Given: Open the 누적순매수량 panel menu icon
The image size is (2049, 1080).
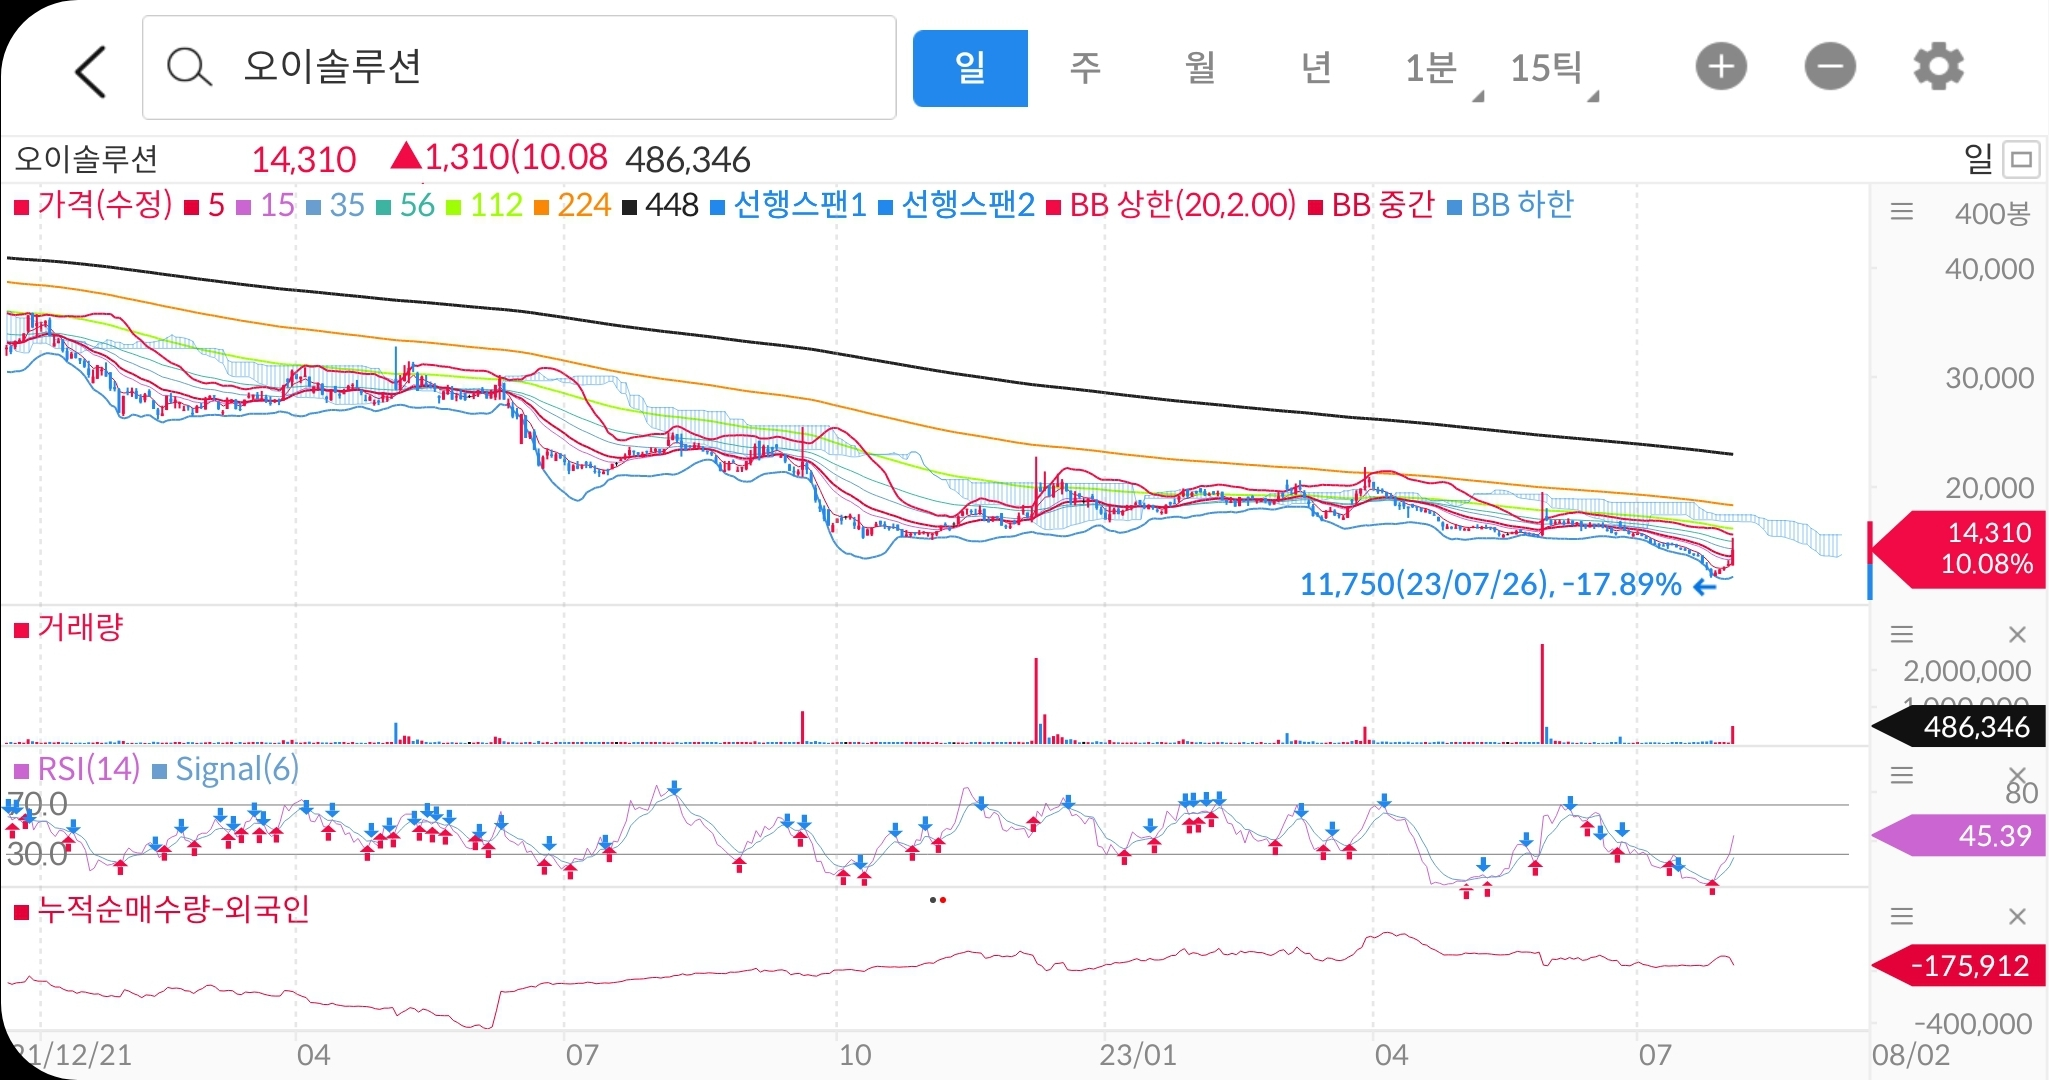Looking at the screenshot, I should (x=1902, y=916).
